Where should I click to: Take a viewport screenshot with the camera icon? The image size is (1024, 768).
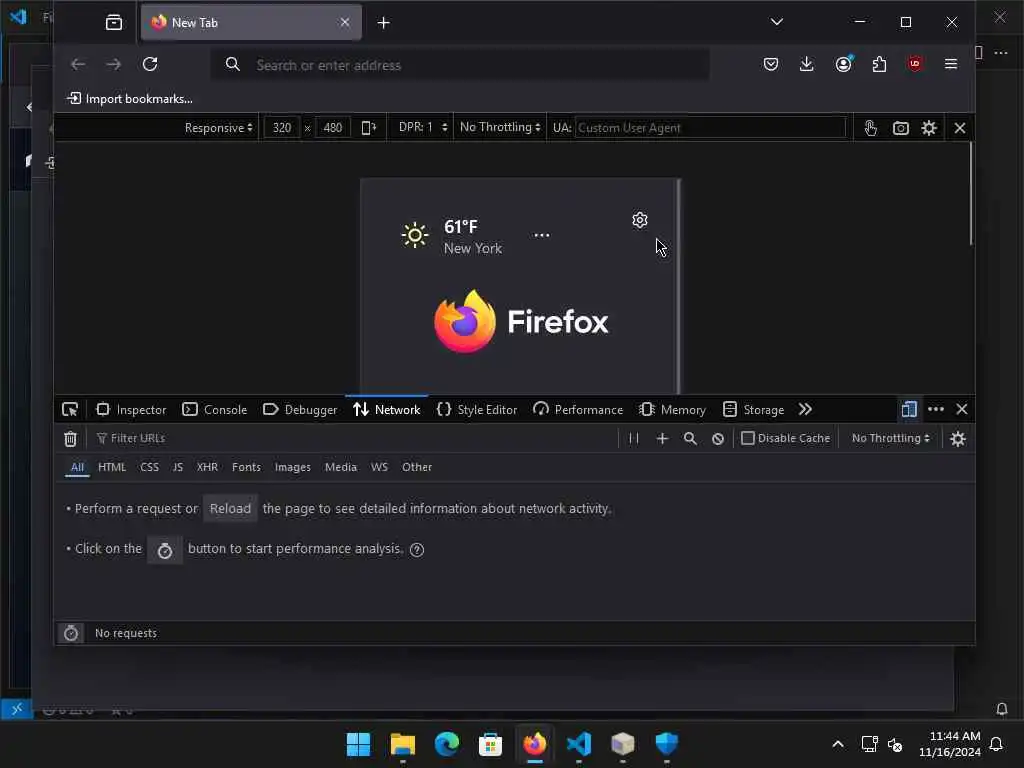(901, 128)
